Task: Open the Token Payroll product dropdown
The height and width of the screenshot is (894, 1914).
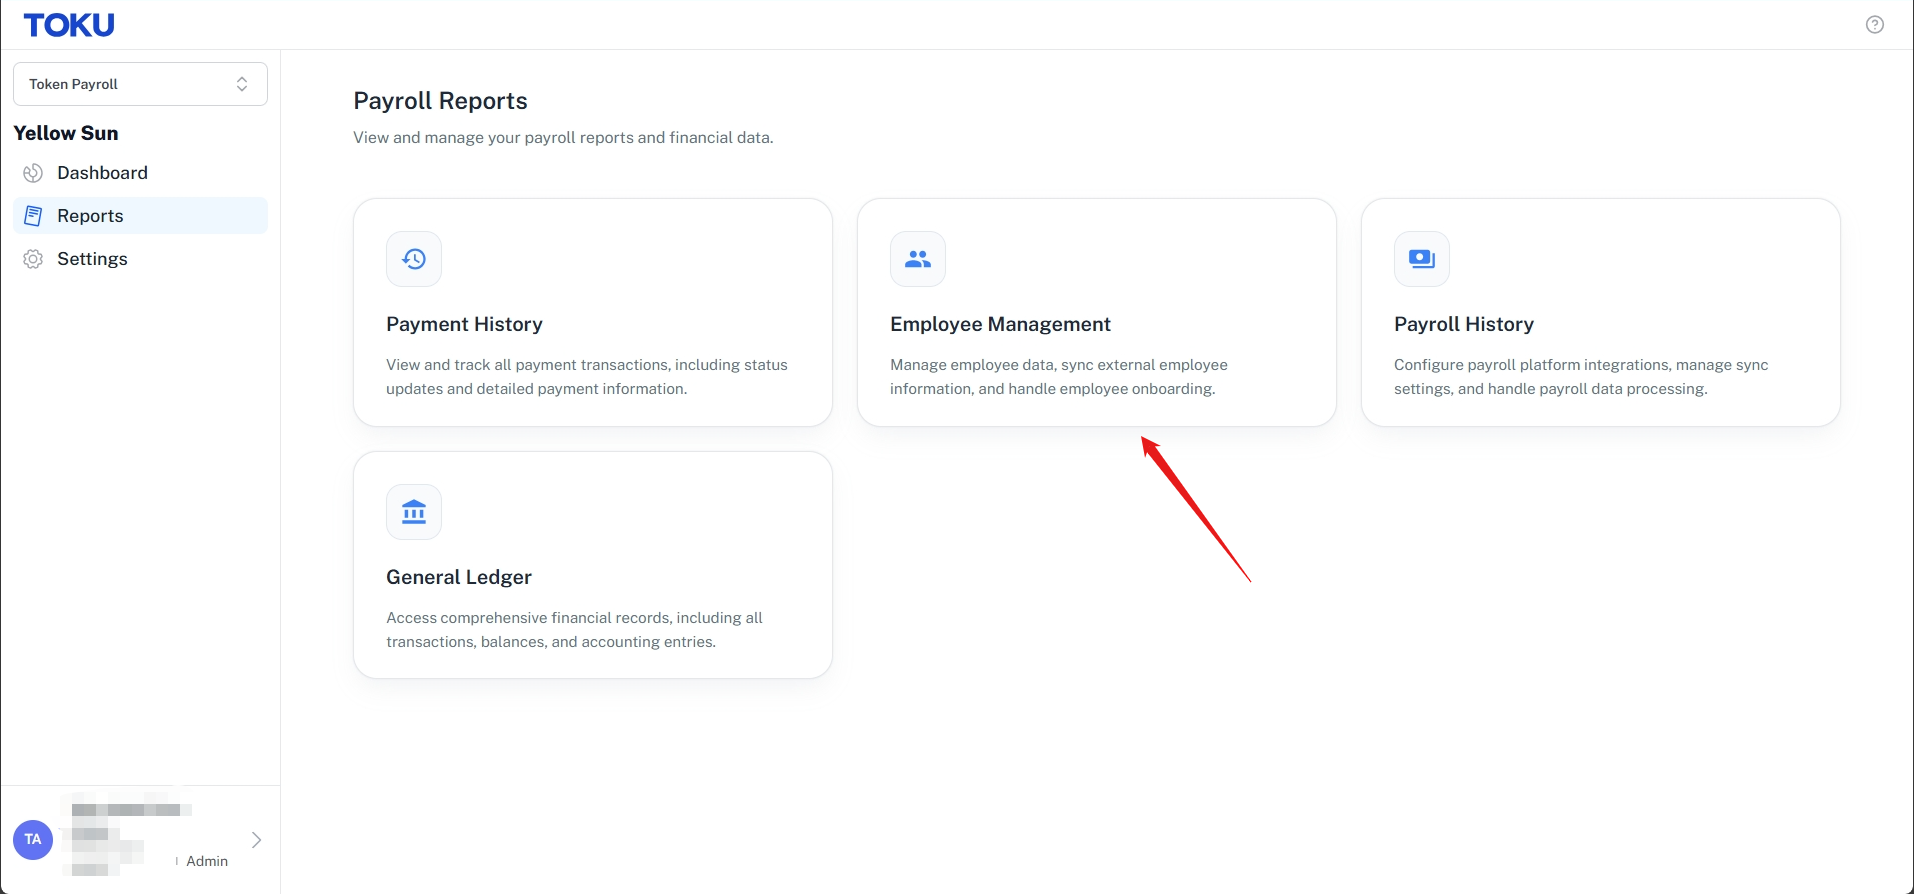Action: point(140,84)
